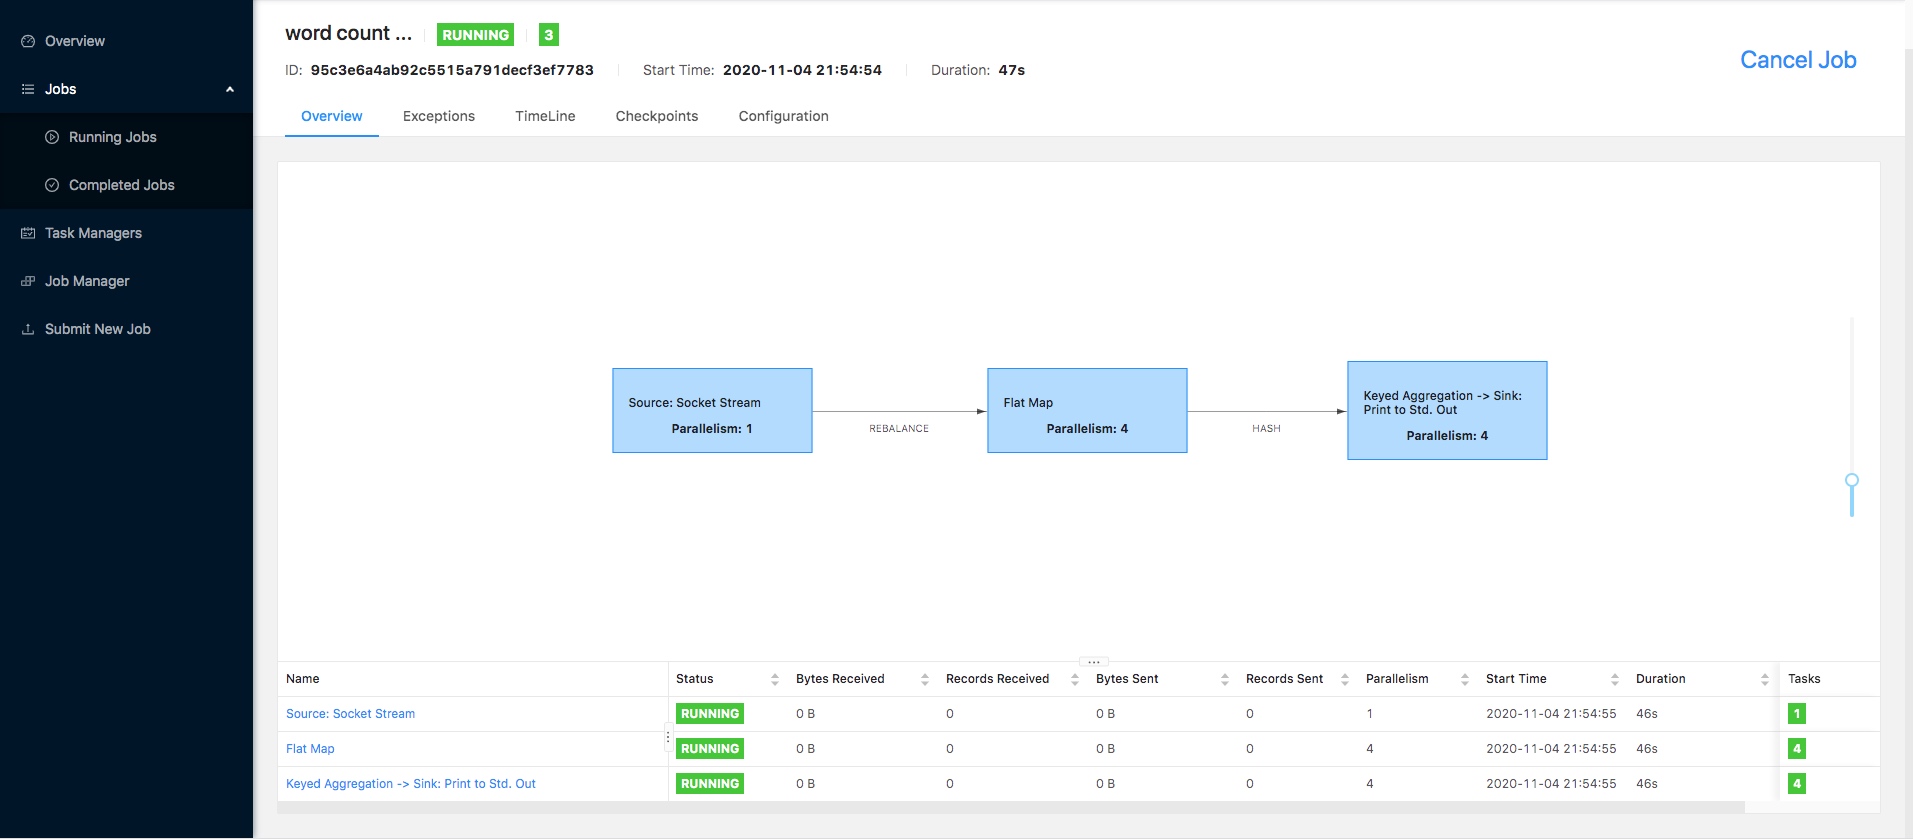Click the Running Jobs play-circle icon
The width and height of the screenshot is (1913, 840).
tap(52, 137)
